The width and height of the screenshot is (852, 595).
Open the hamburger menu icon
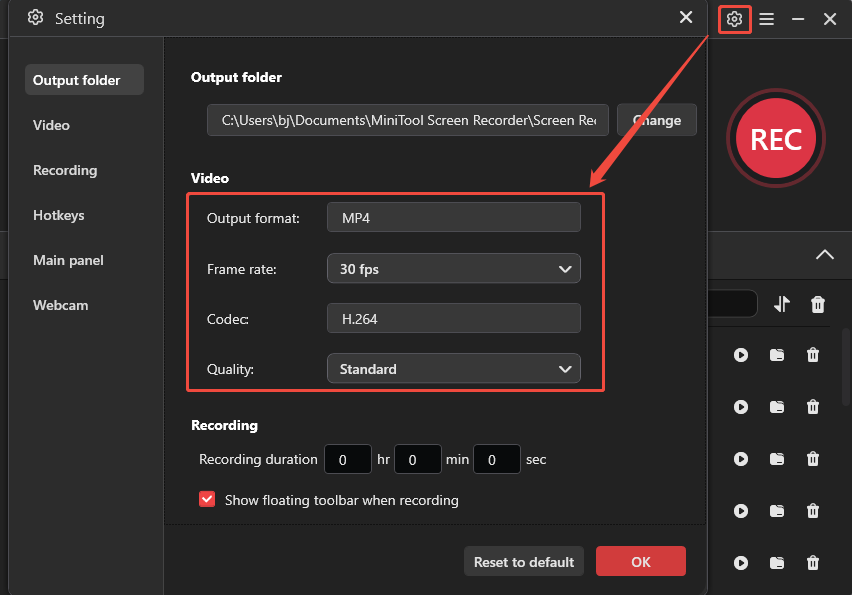[x=765, y=18]
